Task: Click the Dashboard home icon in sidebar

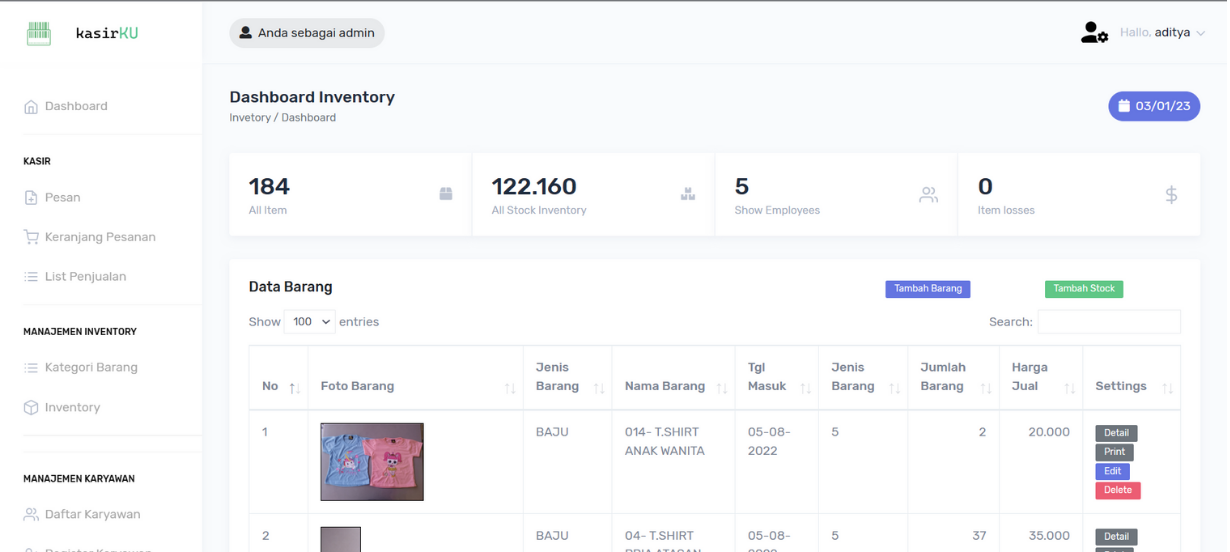Action: click(x=31, y=107)
